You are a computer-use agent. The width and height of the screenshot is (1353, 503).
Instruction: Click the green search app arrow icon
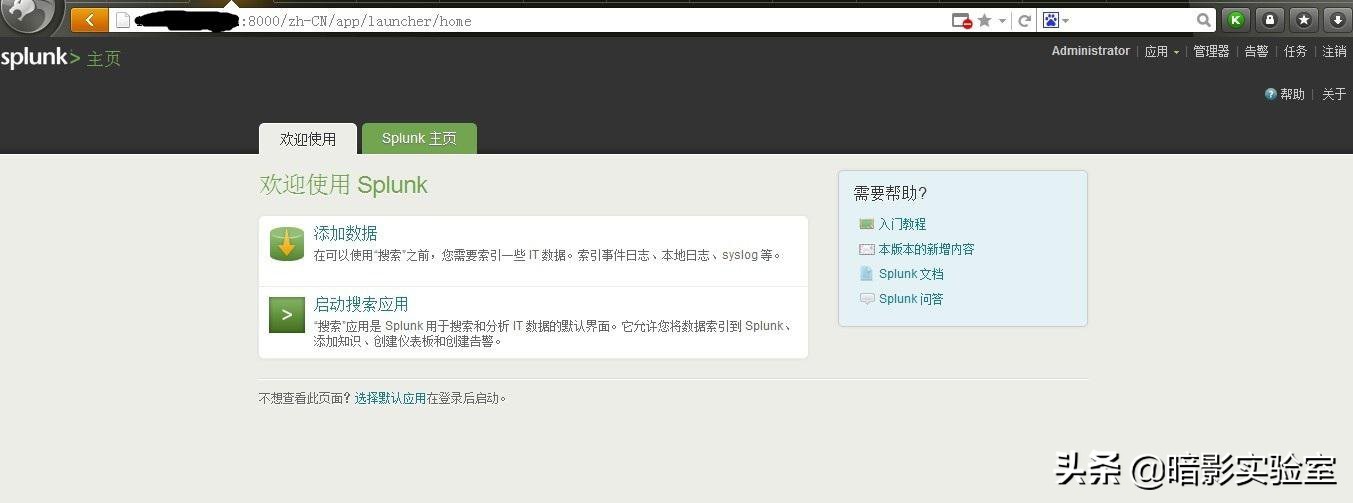pos(287,315)
